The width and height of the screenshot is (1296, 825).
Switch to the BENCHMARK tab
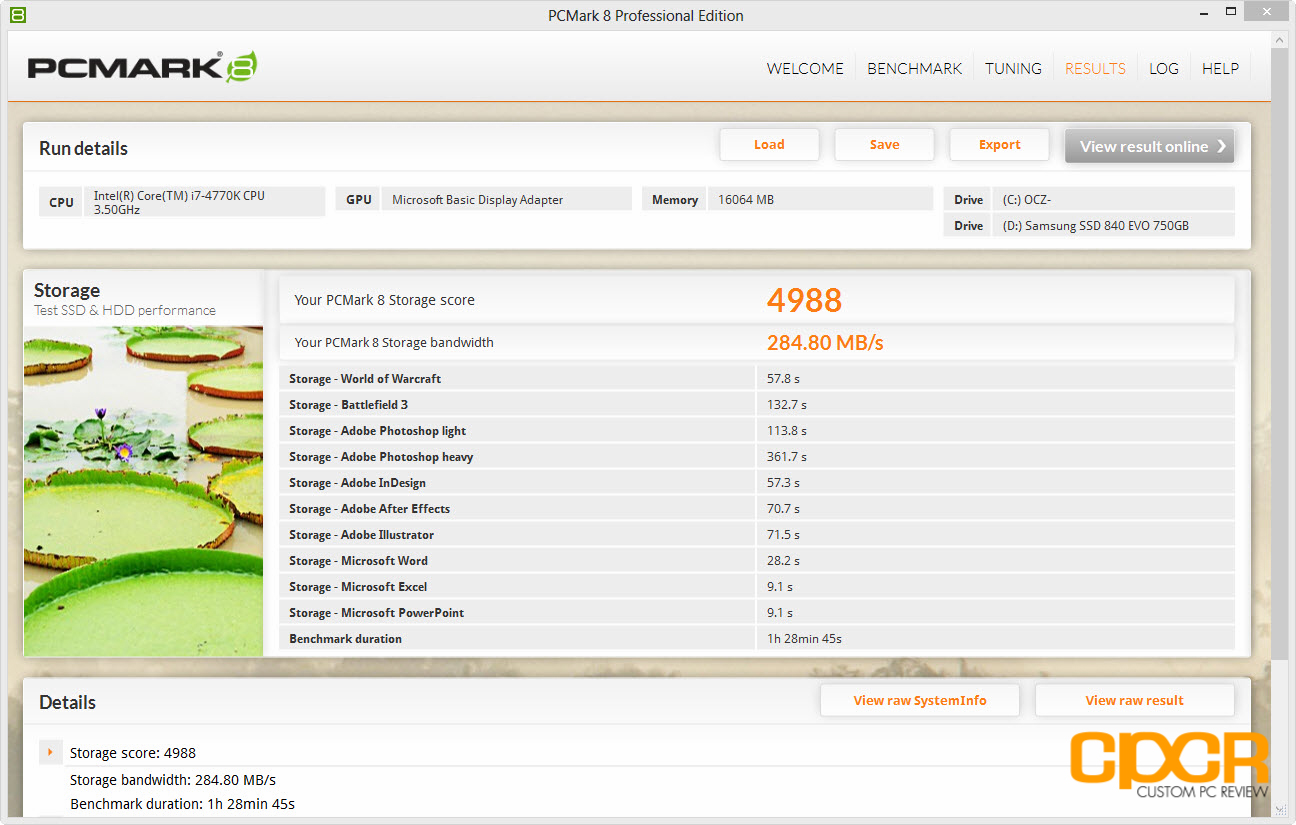pos(914,69)
